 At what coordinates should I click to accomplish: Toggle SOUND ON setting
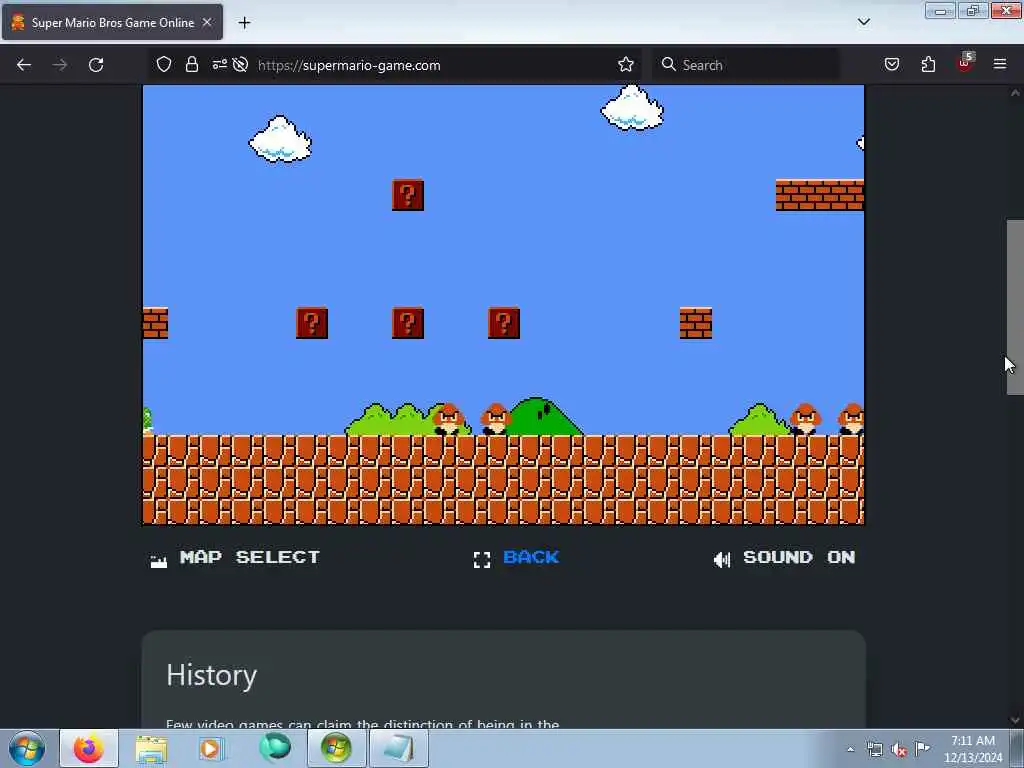coord(799,557)
